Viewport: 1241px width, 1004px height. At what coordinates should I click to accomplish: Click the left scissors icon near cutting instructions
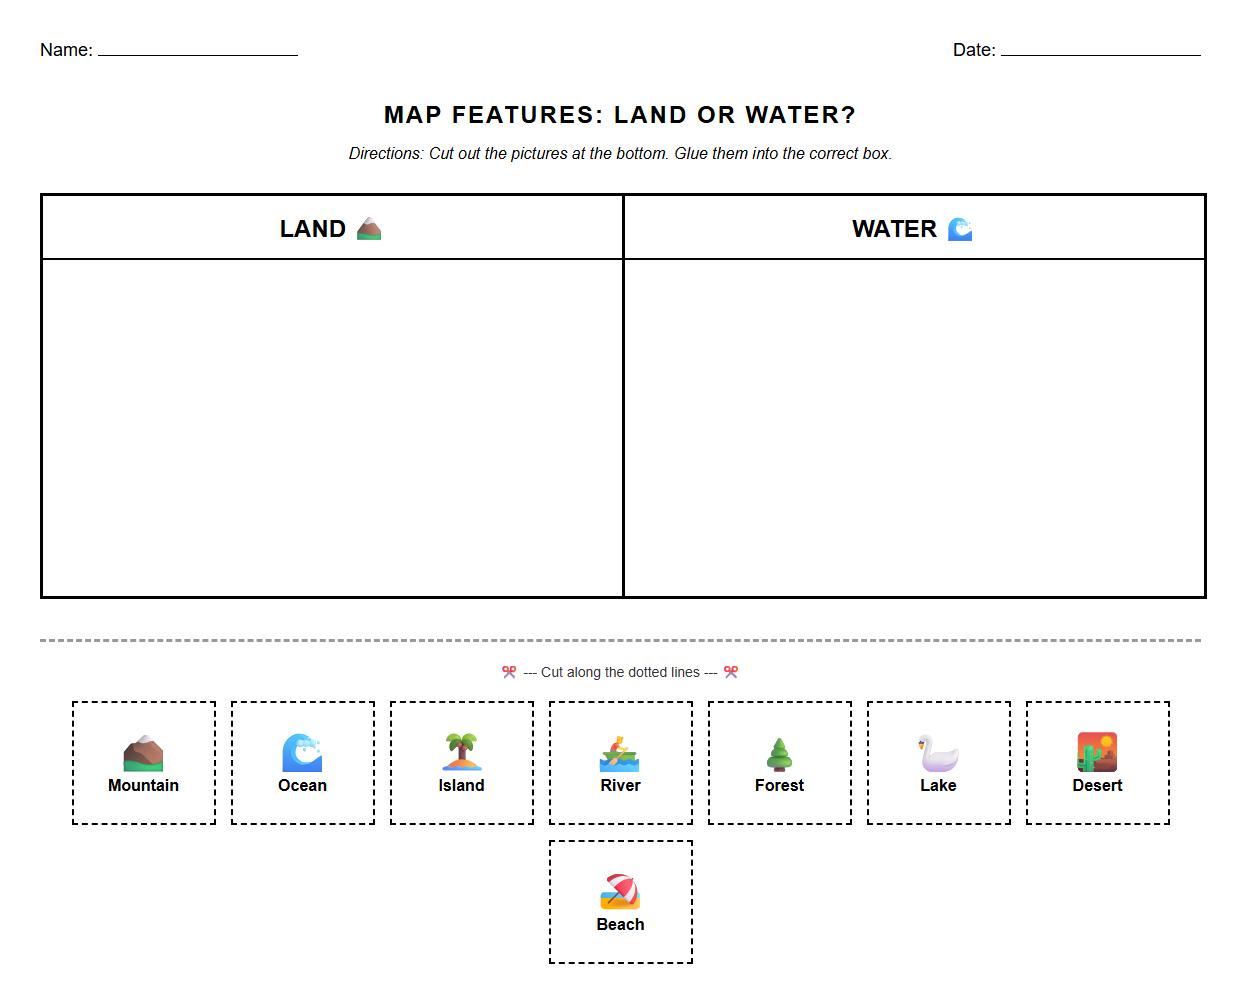click(507, 672)
